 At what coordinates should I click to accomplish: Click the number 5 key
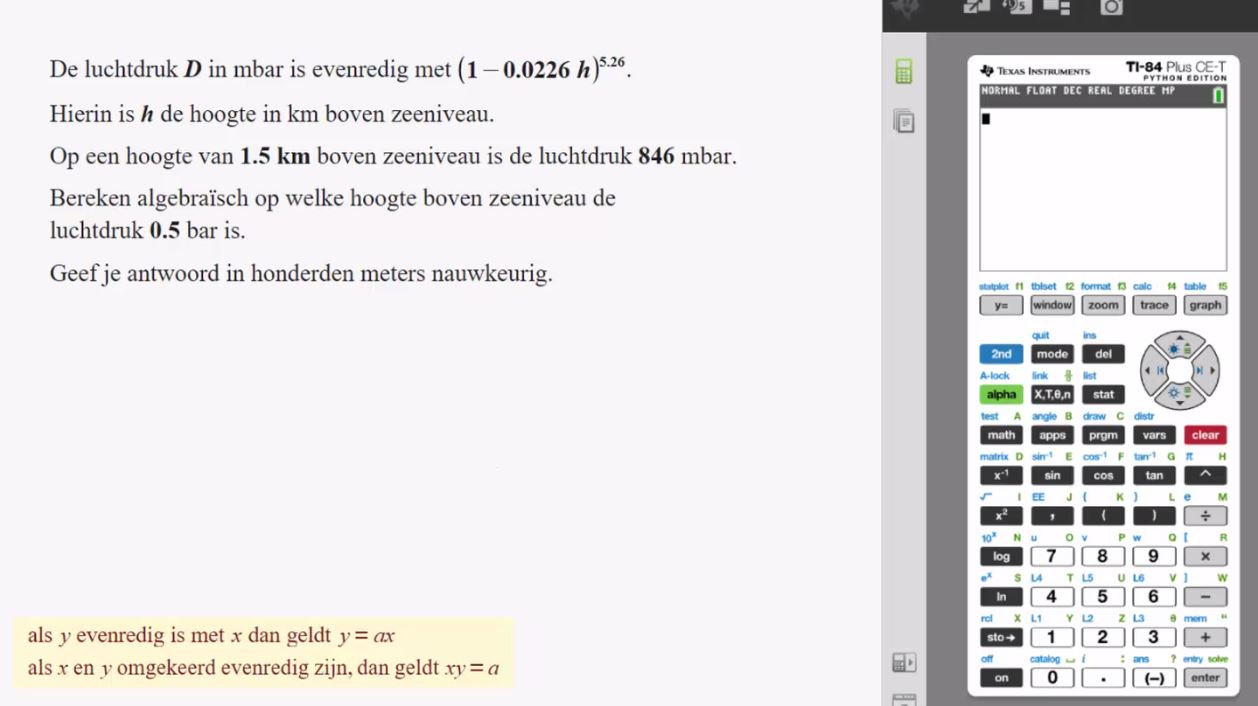[x=1103, y=597]
